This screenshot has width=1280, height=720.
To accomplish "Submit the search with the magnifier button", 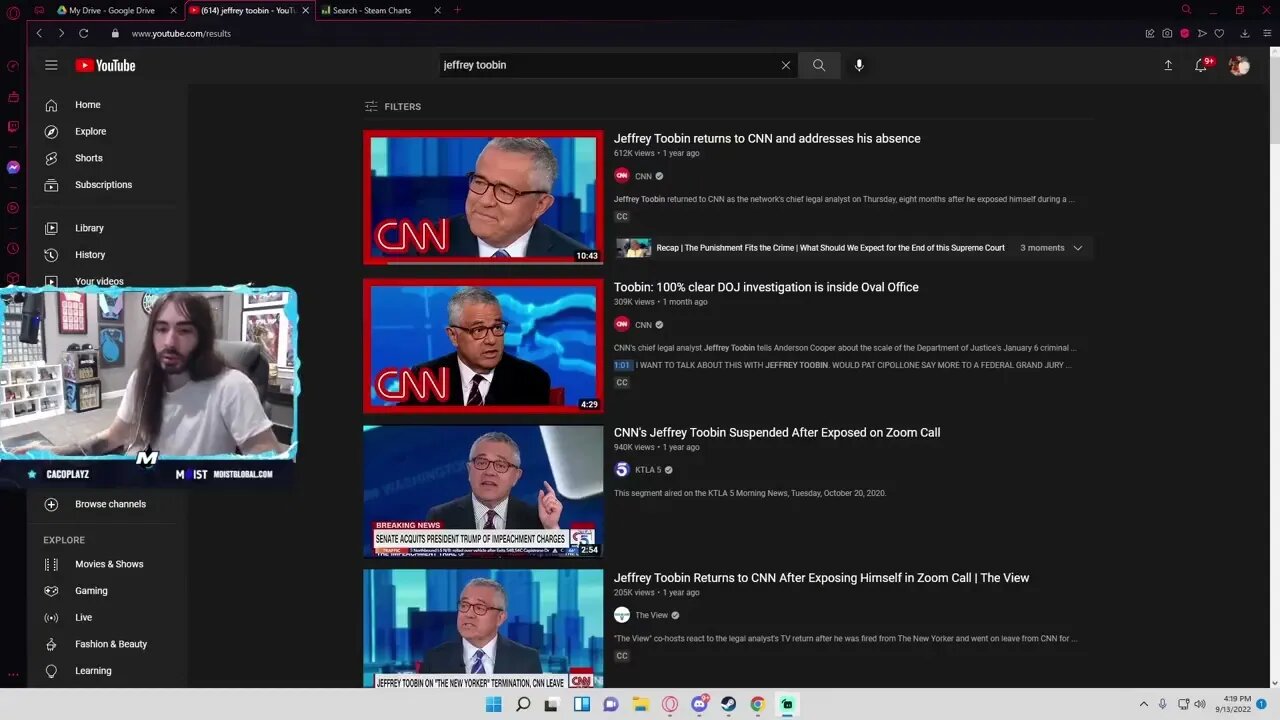I will [x=819, y=65].
